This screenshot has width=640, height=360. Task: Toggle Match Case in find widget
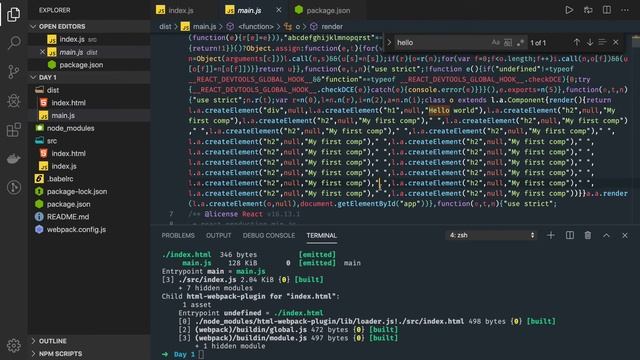pyautogui.click(x=495, y=42)
